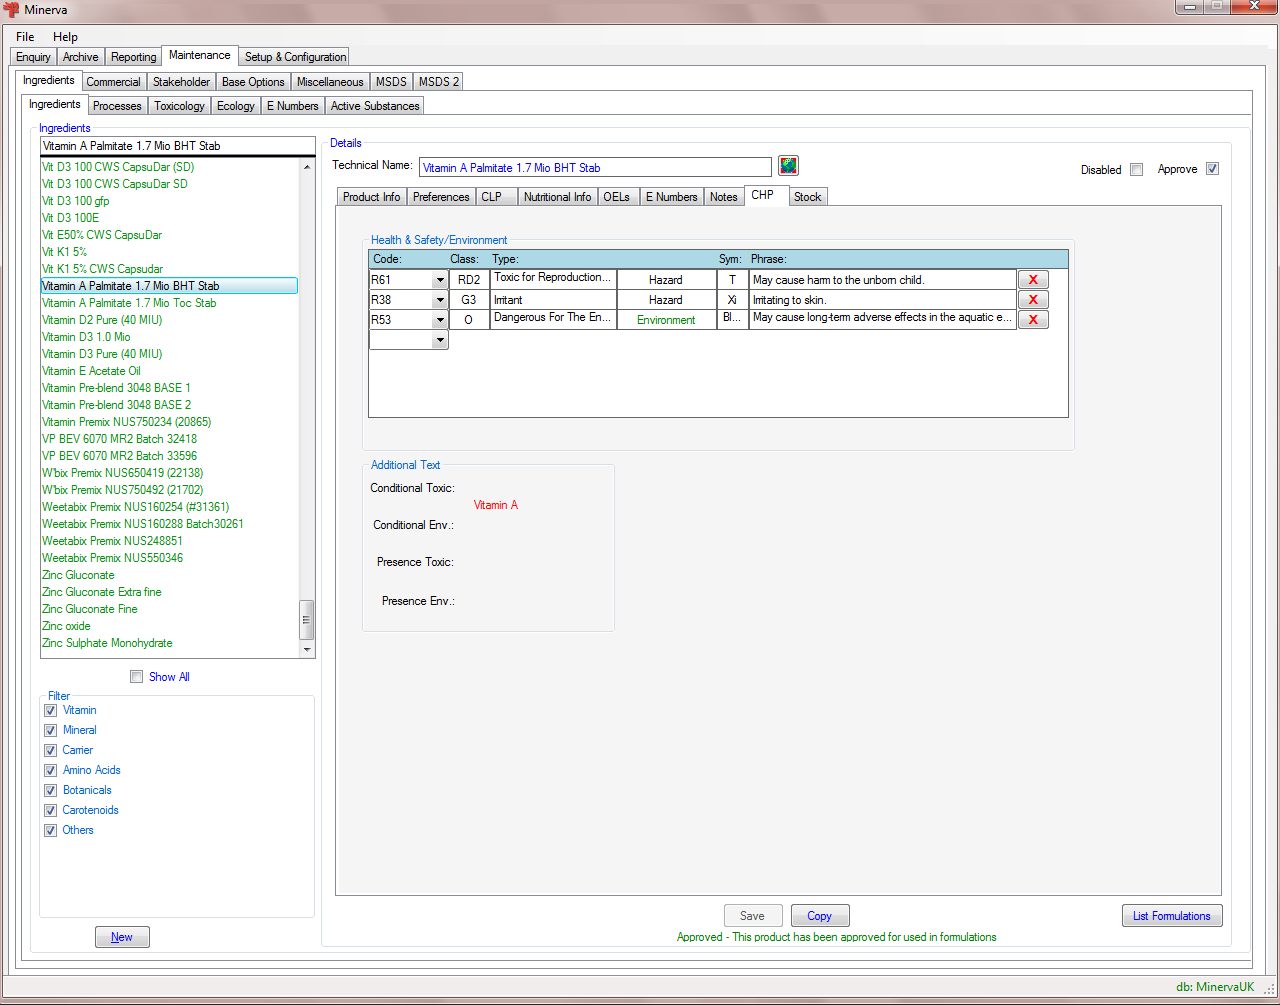Image resolution: width=1280 pixels, height=1005 pixels.
Task: Select Zinc Gluconate Extra fine in the list
Action: [101, 592]
